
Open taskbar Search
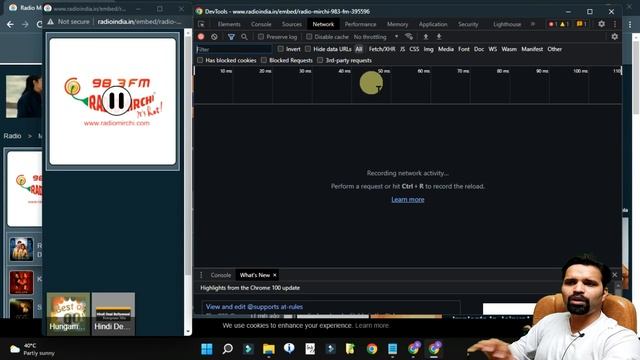click(x=227, y=349)
